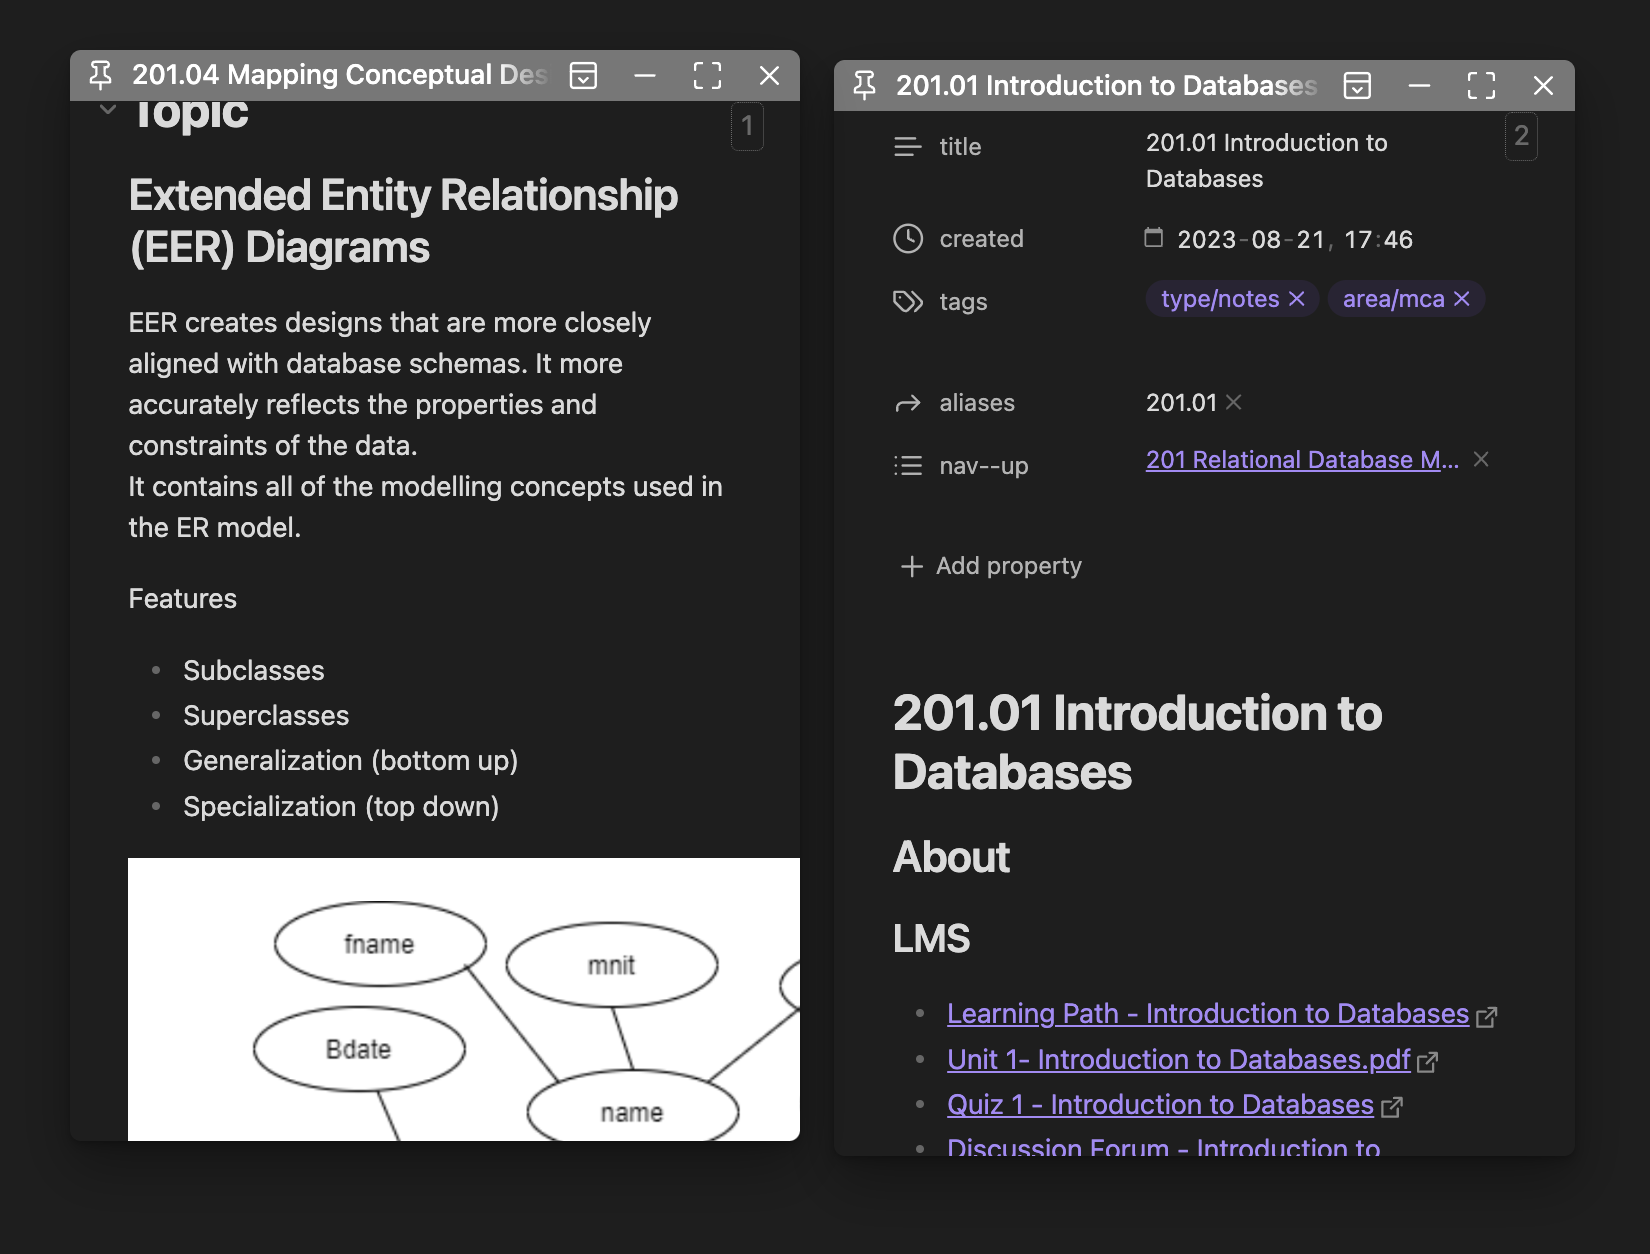Open Unit 1- Introduction to Databases.pdf
Viewport: 1650px width, 1254px height.
[1177, 1060]
